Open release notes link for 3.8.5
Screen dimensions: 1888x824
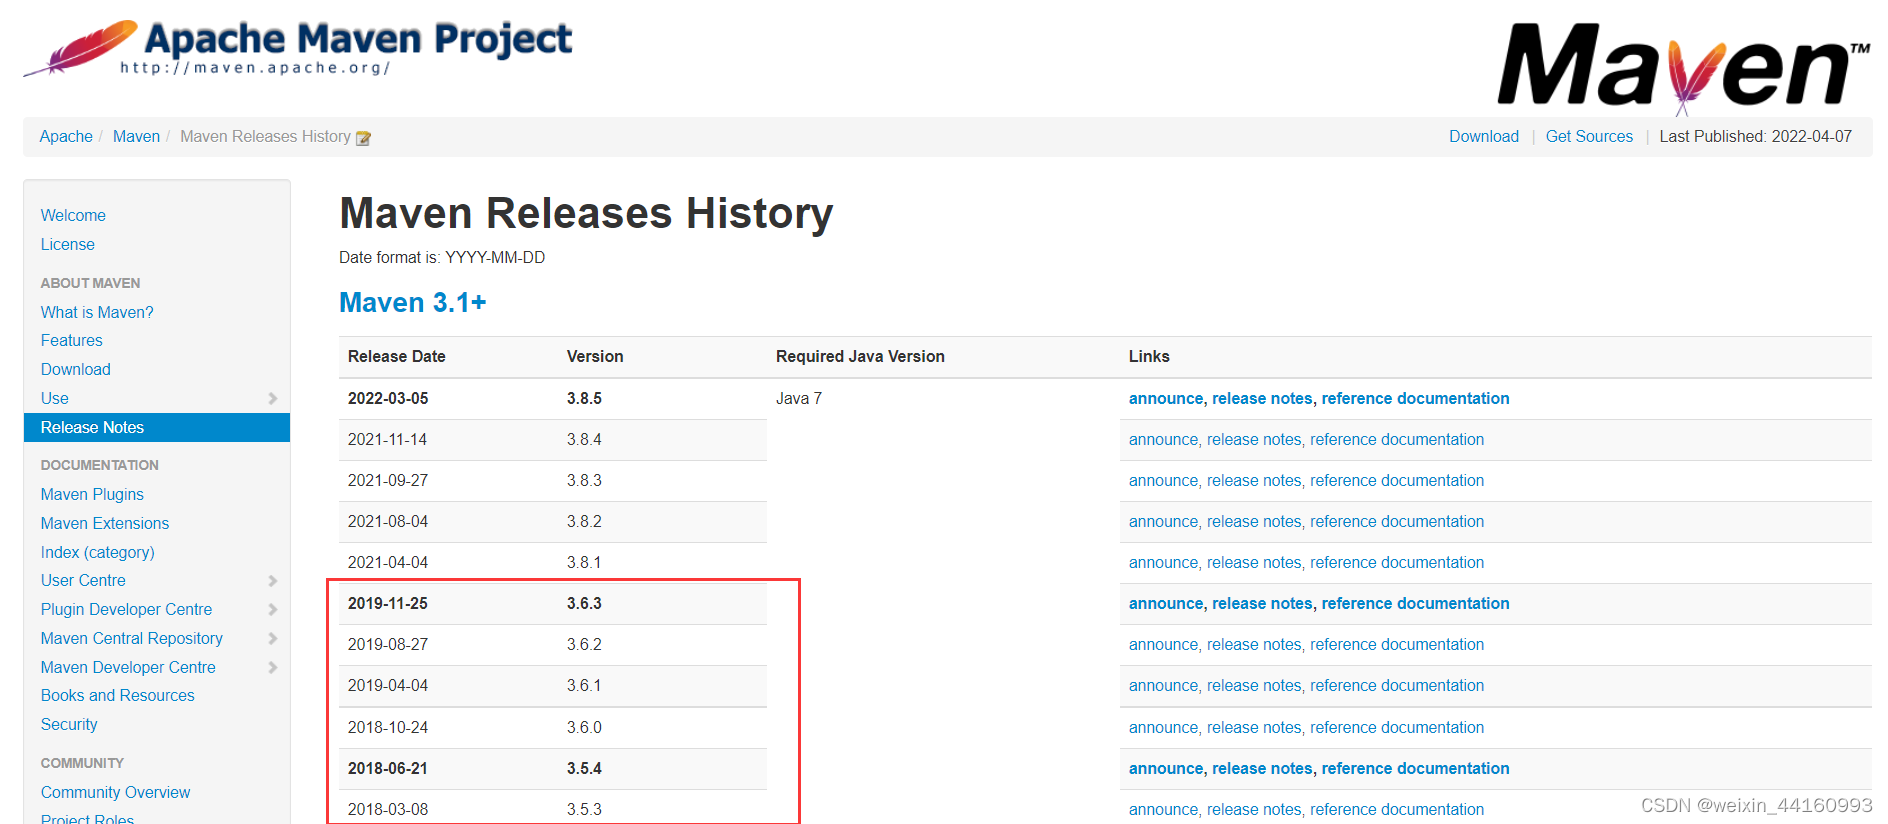(1262, 398)
